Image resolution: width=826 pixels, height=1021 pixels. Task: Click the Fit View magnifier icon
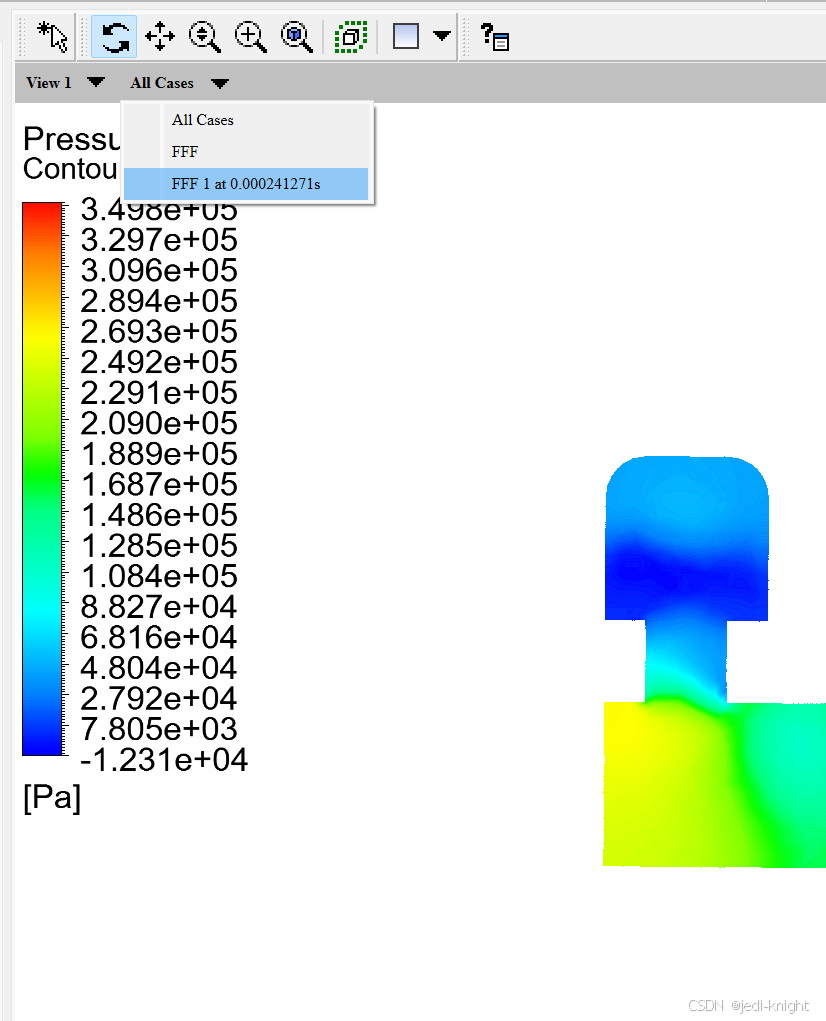pos(297,36)
